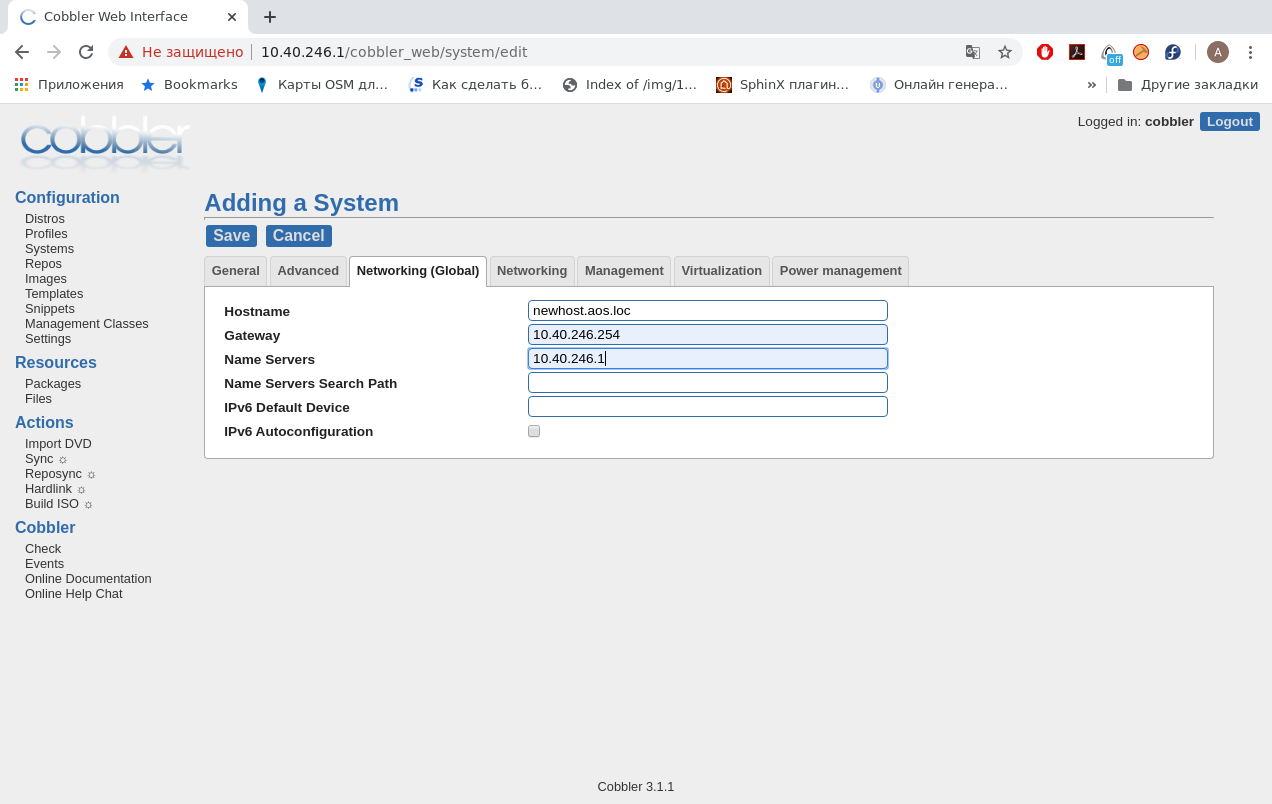The height and width of the screenshot is (804, 1272).
Task: Click the Name Servers Search Path field
Action: (x=707, y=383)
